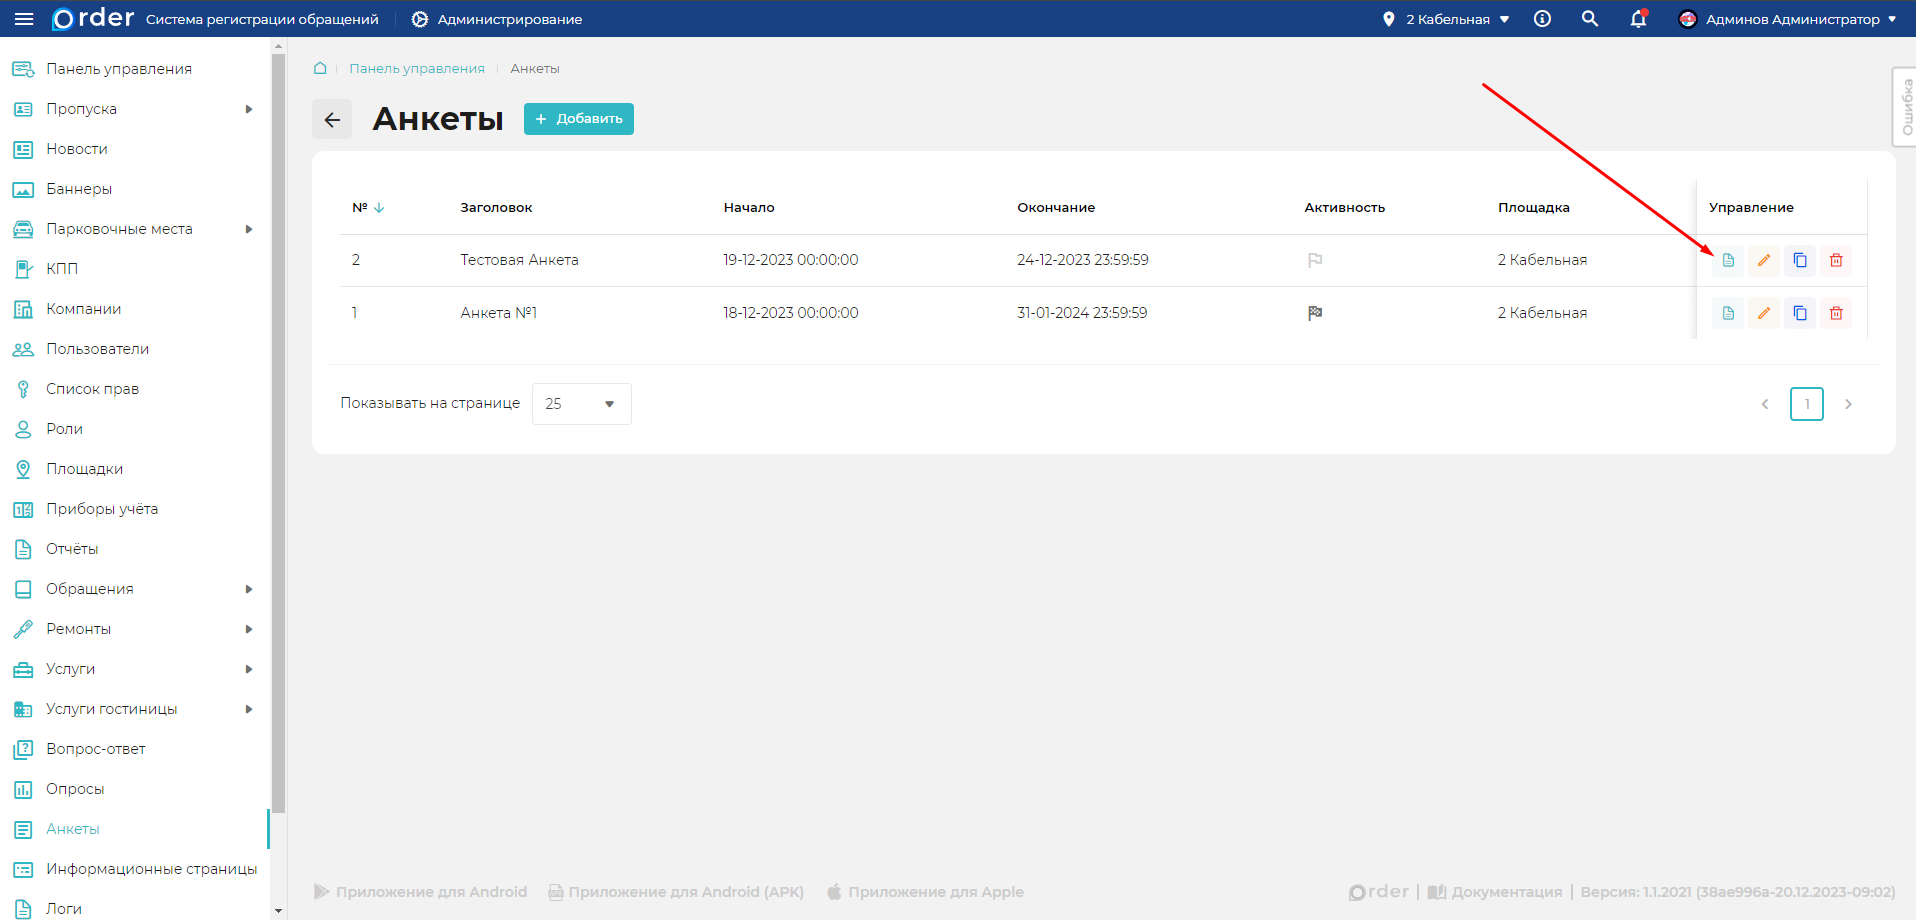Click the search magnifier icon
Image resolution: width=1916 pixels, height=920 pixels.
[1589, 19]
